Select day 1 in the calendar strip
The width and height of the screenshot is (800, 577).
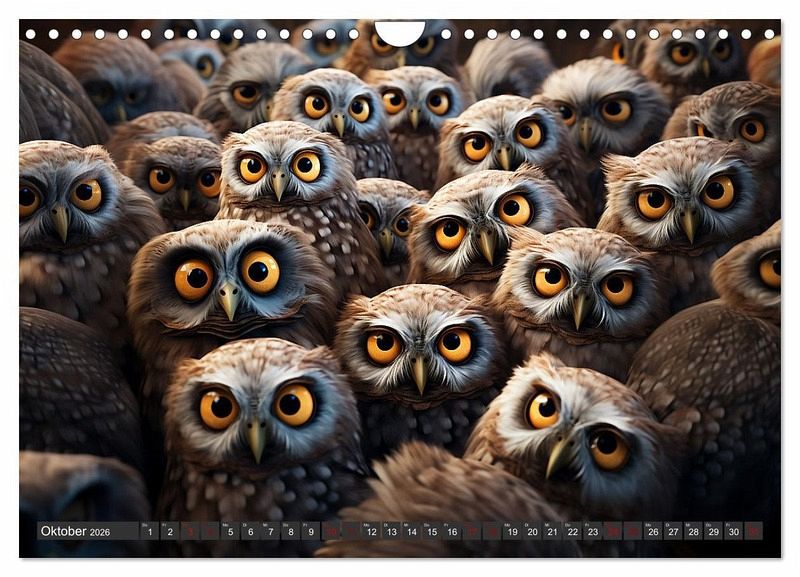click(x=149, y=531)
